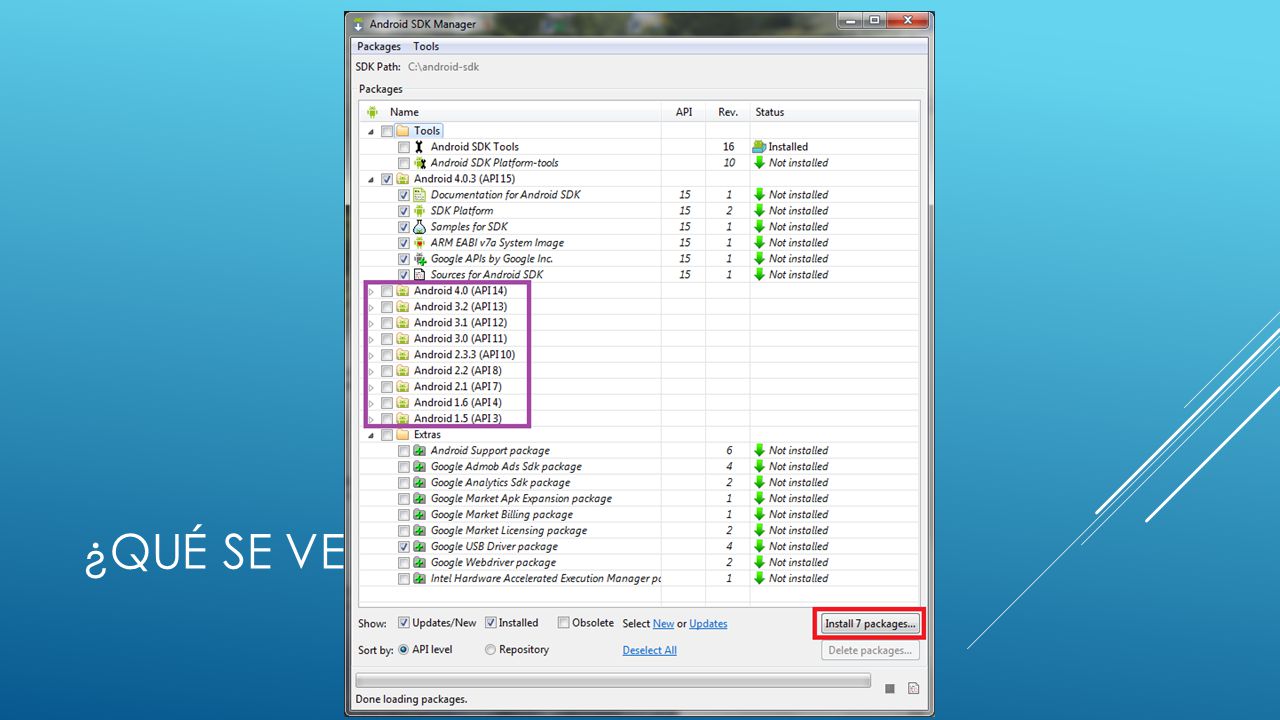Click the Install 7 packages button
This screenshot has width=1280, height=720.
(870, 624)
